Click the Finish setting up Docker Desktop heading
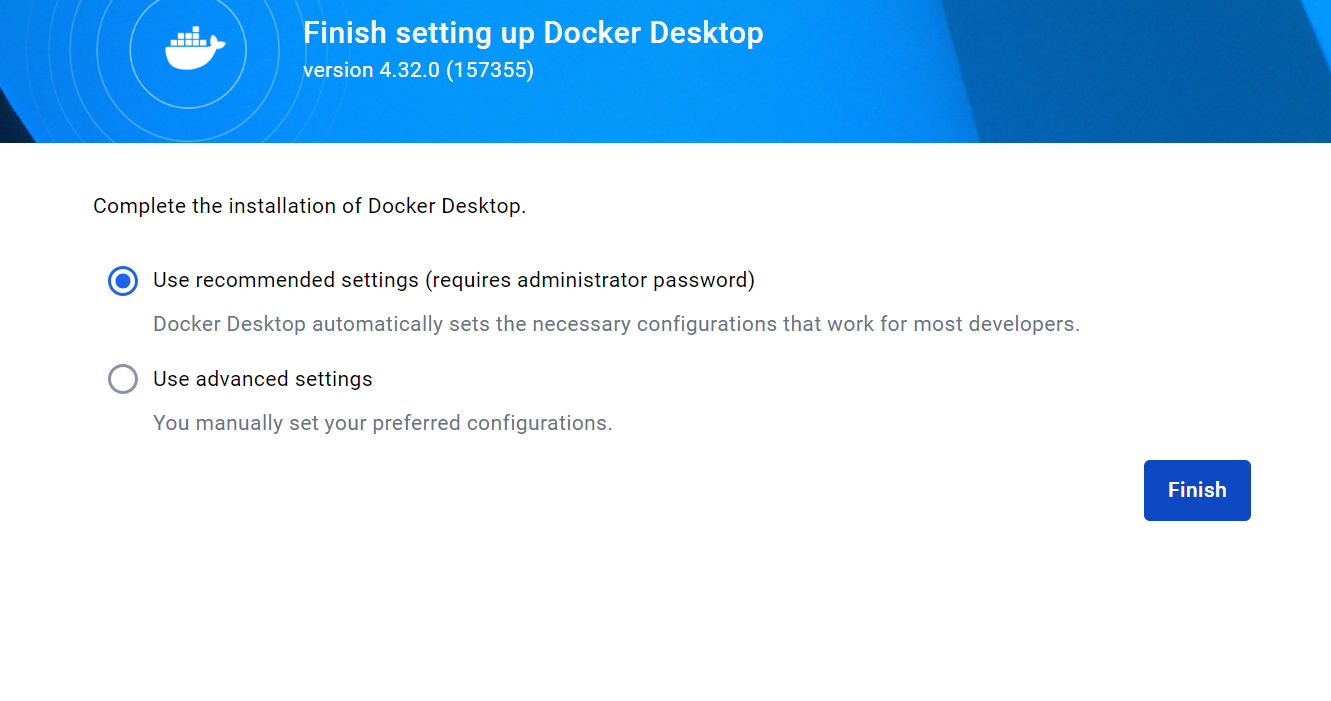1331x701 pixels. [x=533, y=32]
